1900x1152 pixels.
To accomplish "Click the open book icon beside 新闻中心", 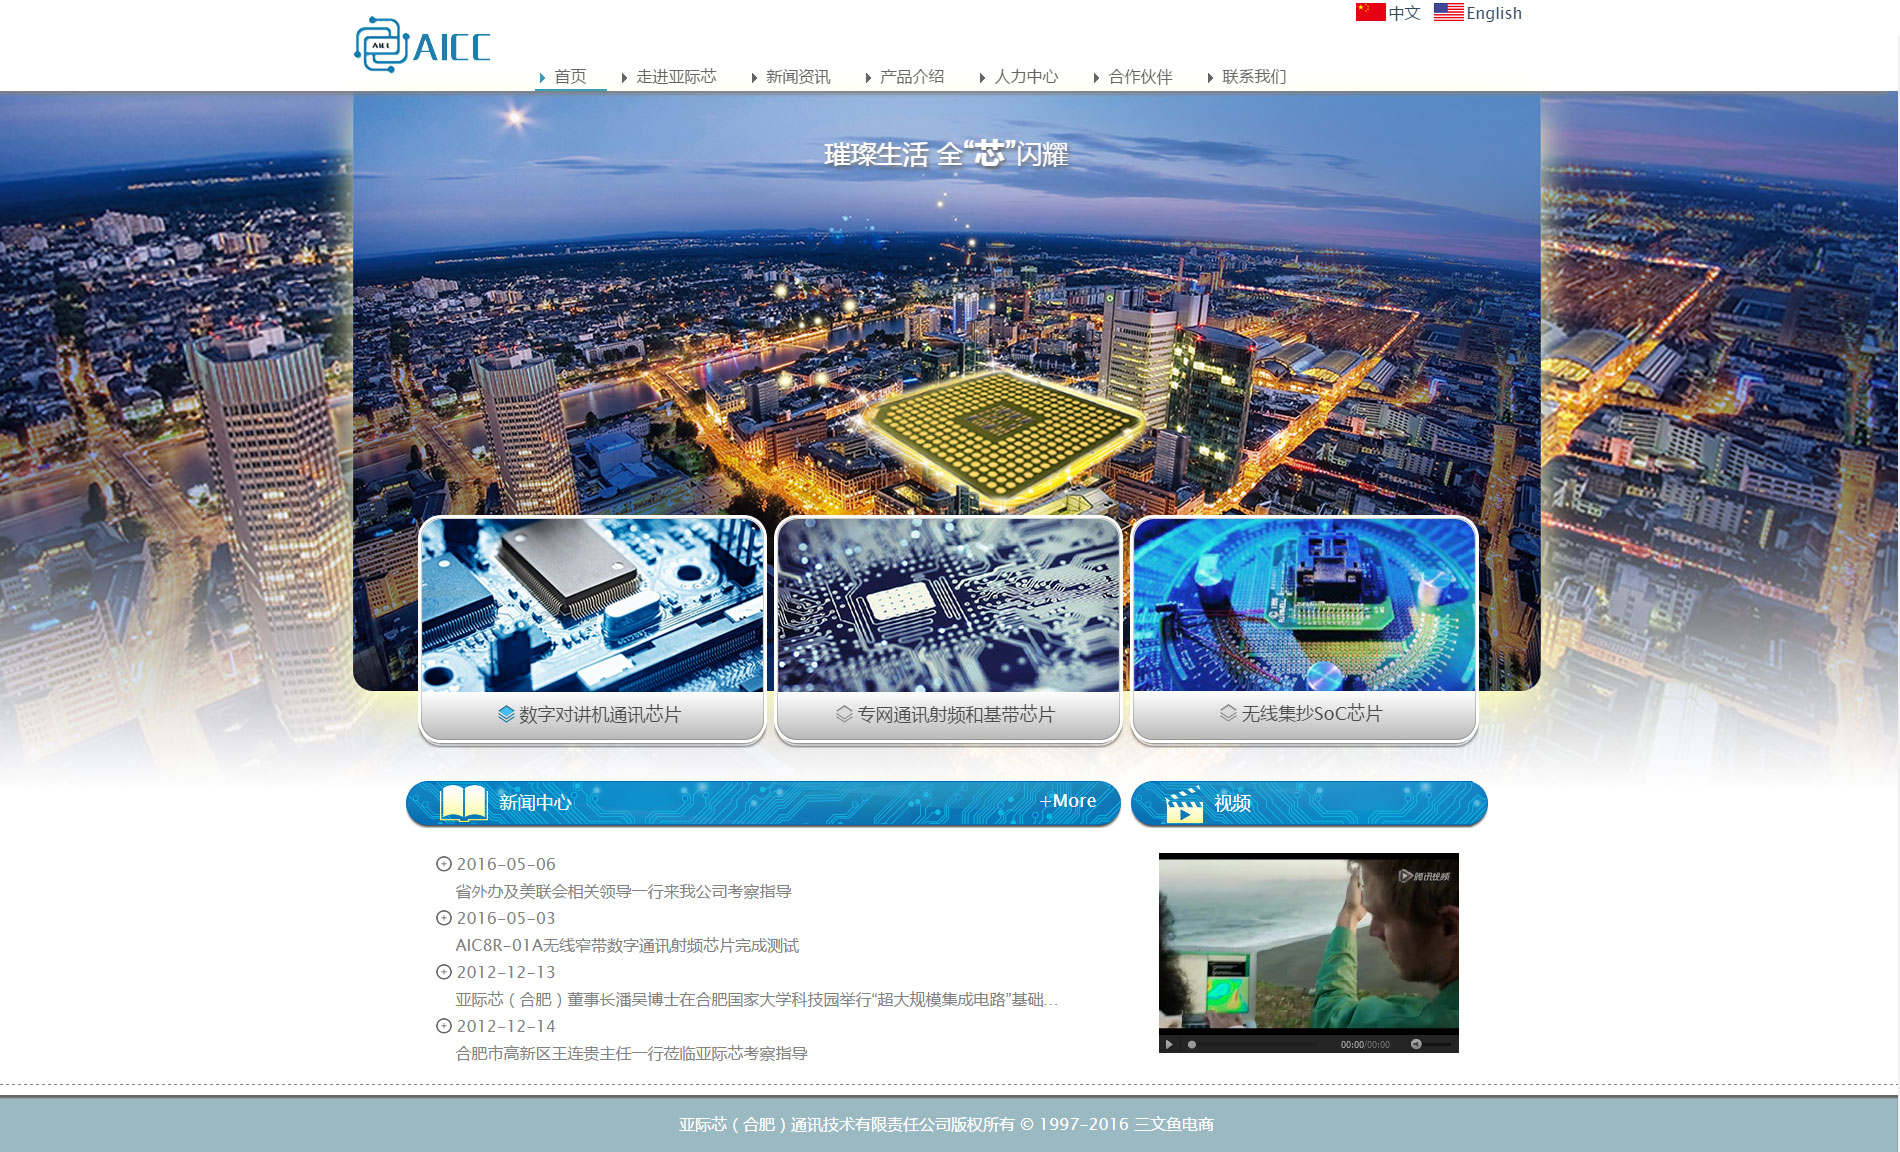I will pyautogui.click(x=463, y=803).
